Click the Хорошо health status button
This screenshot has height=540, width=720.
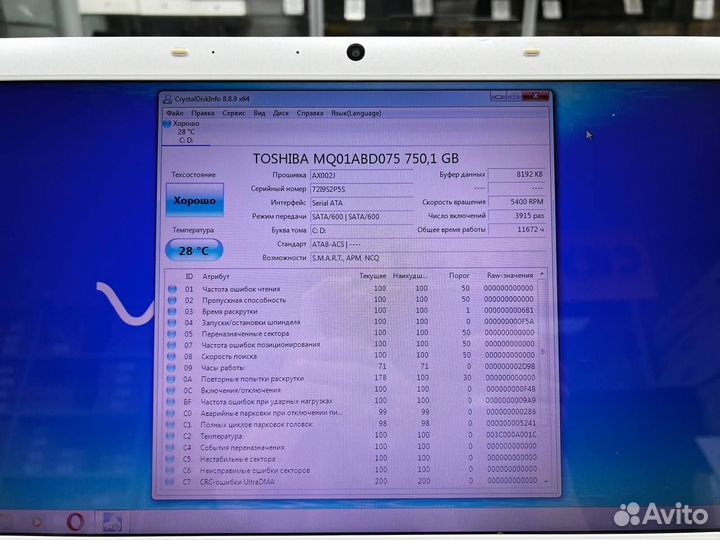pos(195,200)
